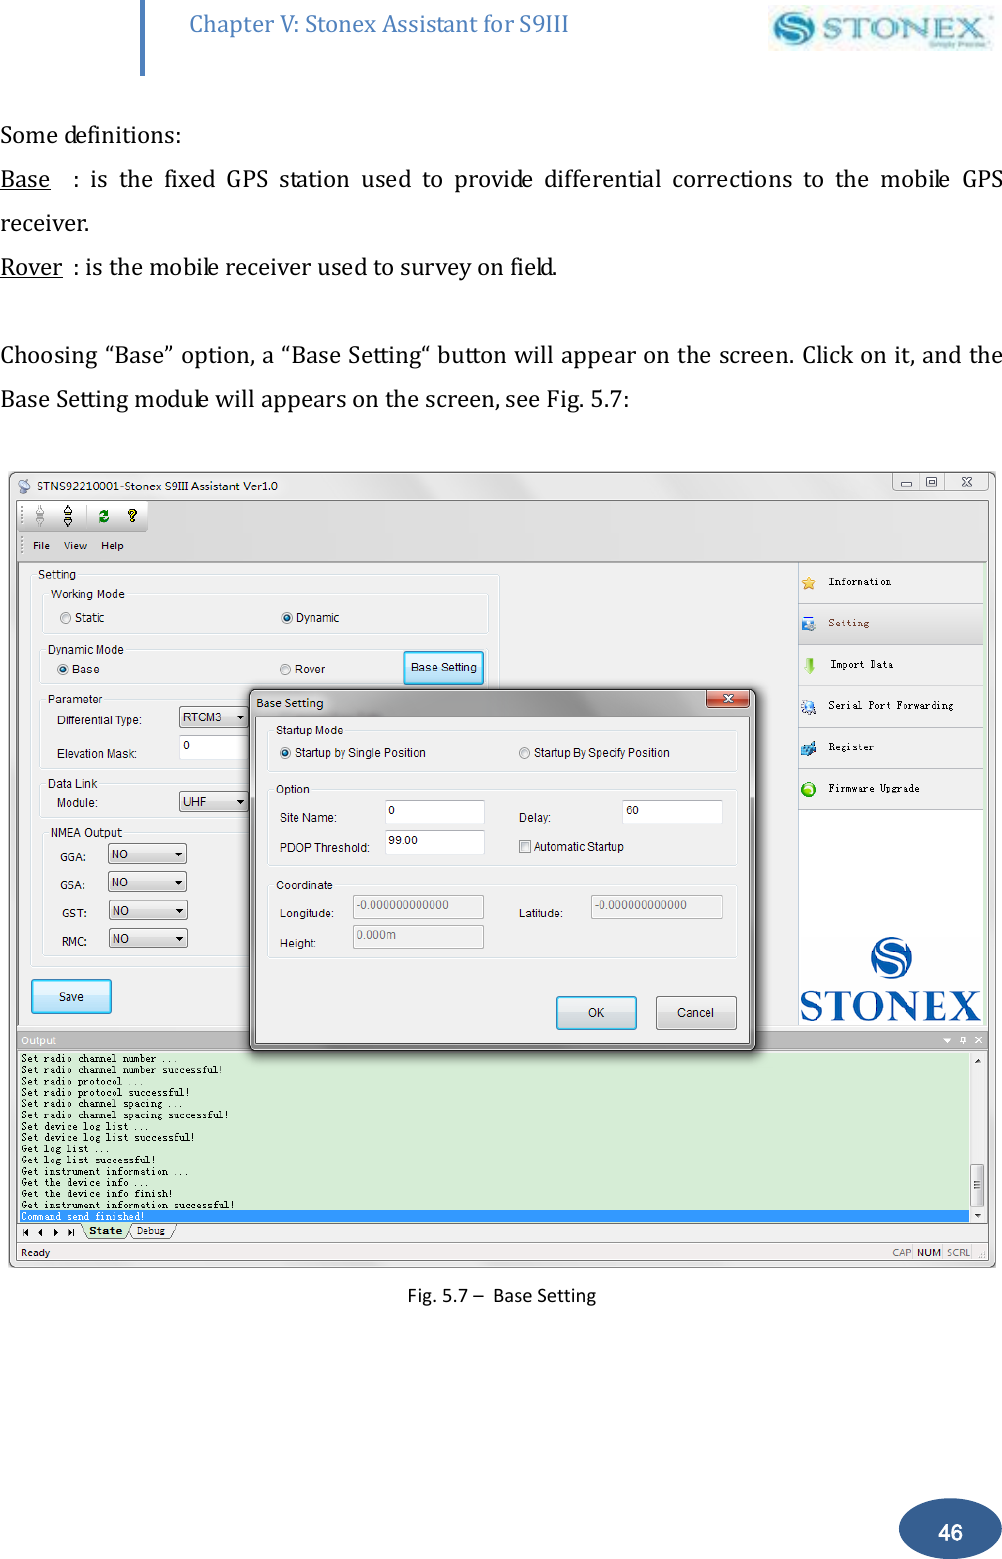The height and width of the screenshot is (1559, 1002).
Task: Open the RMC output dropdown
Action: click(x=148, y=939)
